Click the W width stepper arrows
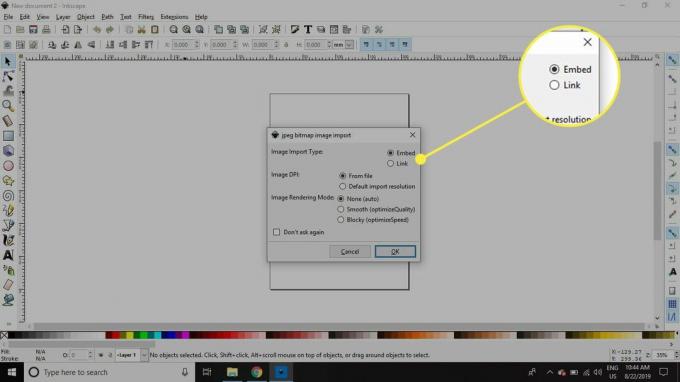680x382 pixels. pos(276,45)
